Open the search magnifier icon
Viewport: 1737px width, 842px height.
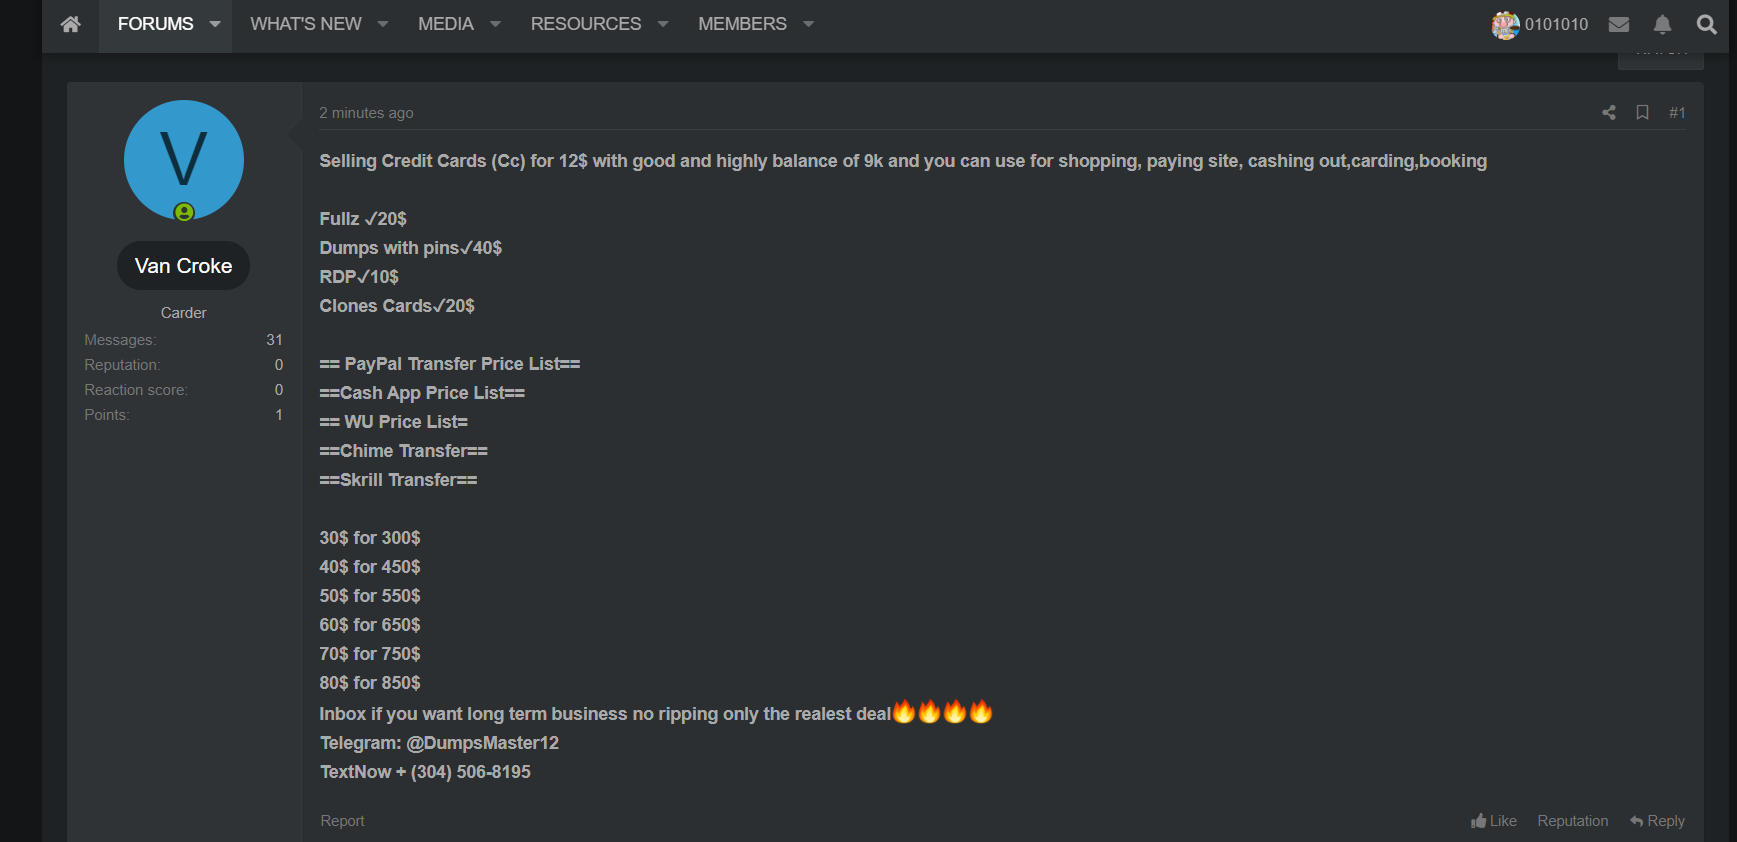pos(1706,24)
